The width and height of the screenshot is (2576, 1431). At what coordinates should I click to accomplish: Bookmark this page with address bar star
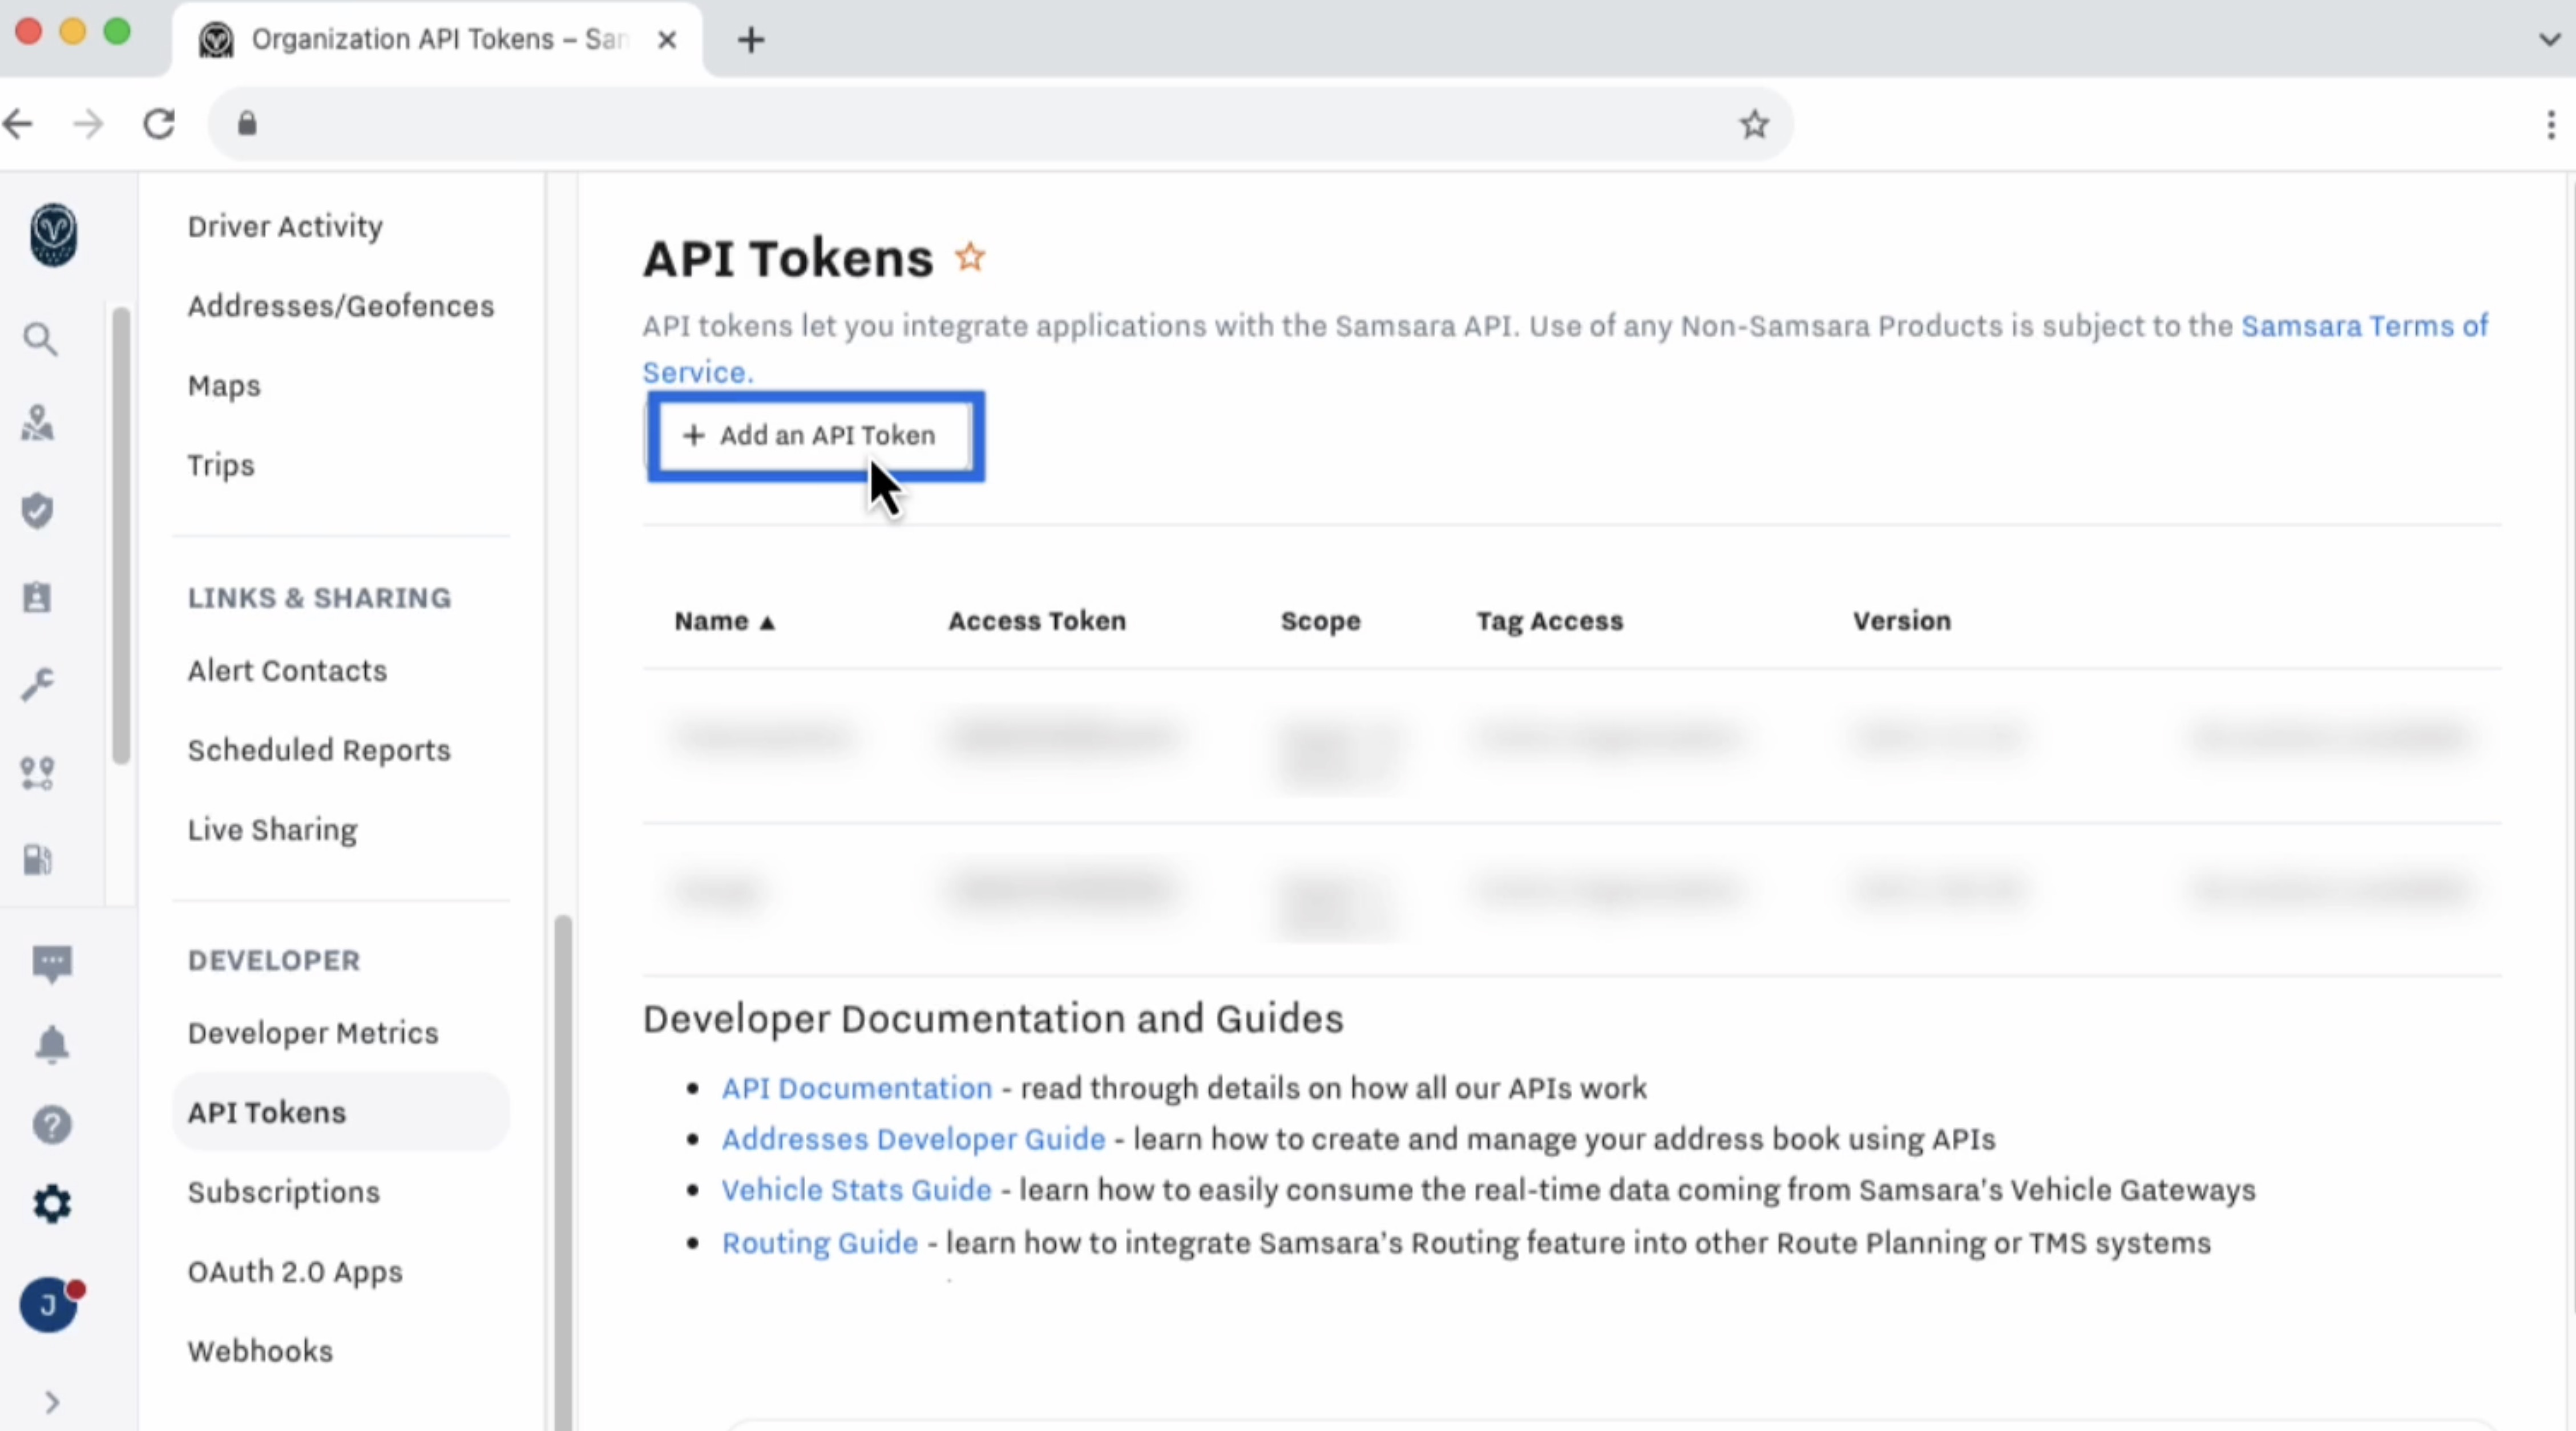point(1754,125)
